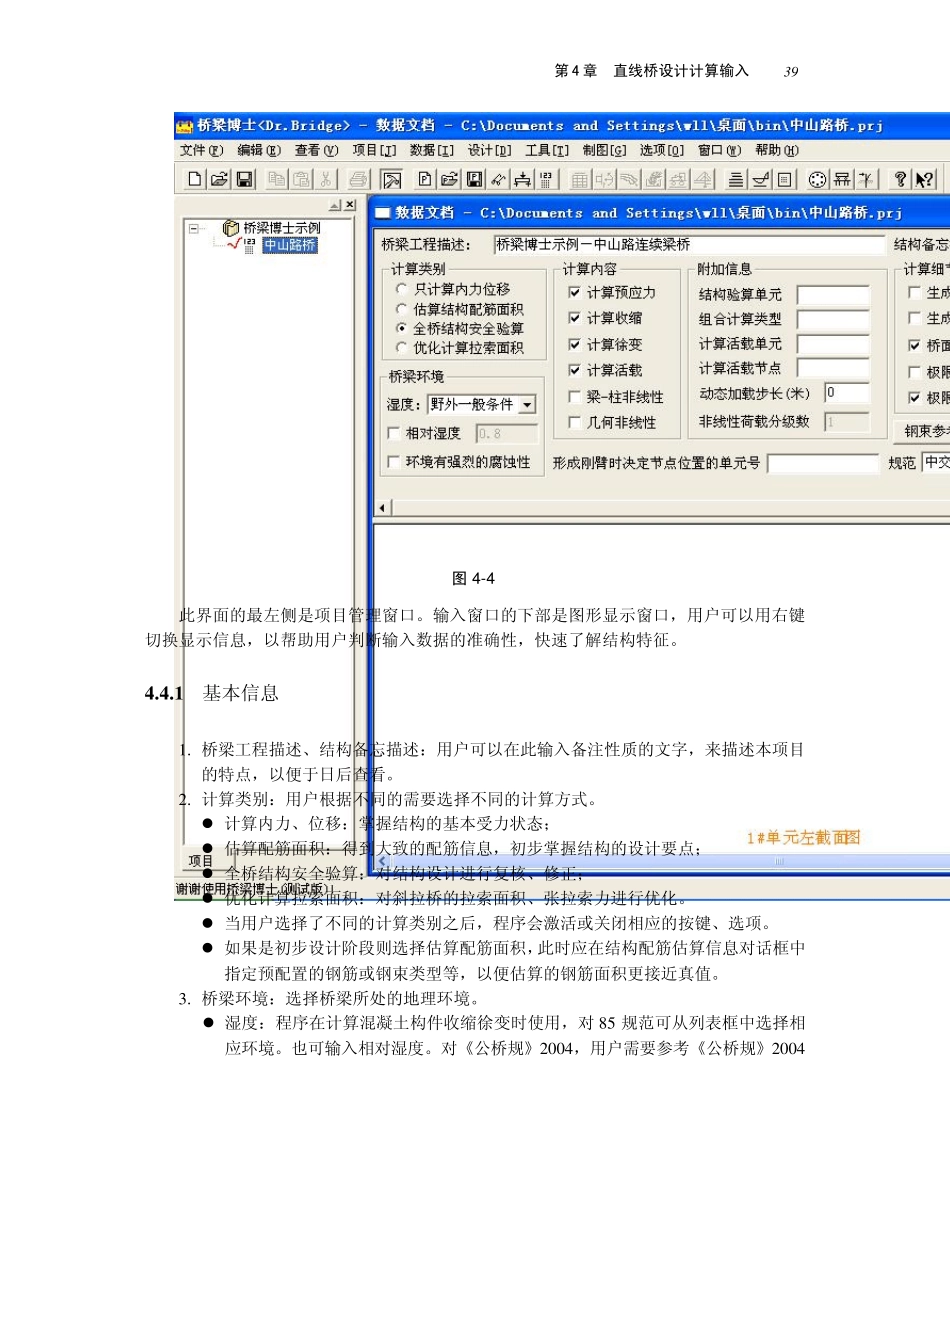Close the project panel with its X icon
This screenshot has height=1344, width=950.
point(350,205)
